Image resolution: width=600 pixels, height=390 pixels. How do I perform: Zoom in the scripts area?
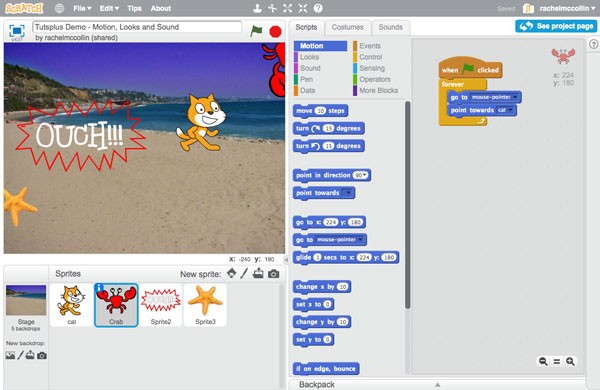click(570, 361)
